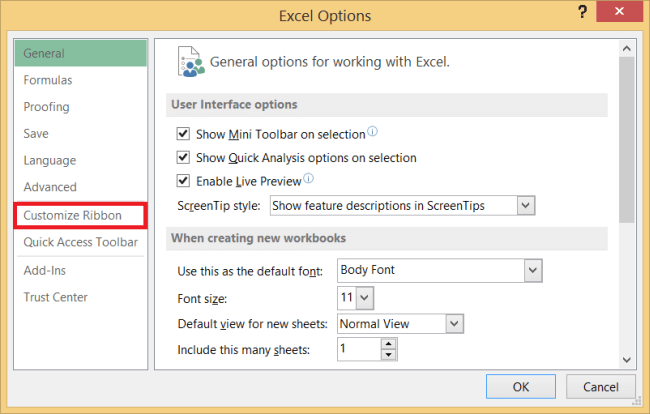The image size is (650, 414).
Task: Click the OK button
Action: [521, 385]
